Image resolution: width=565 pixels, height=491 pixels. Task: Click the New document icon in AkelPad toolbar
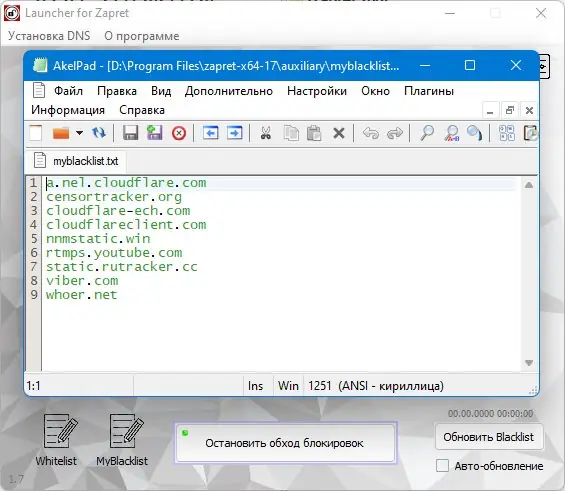click(x=36, y=133)
